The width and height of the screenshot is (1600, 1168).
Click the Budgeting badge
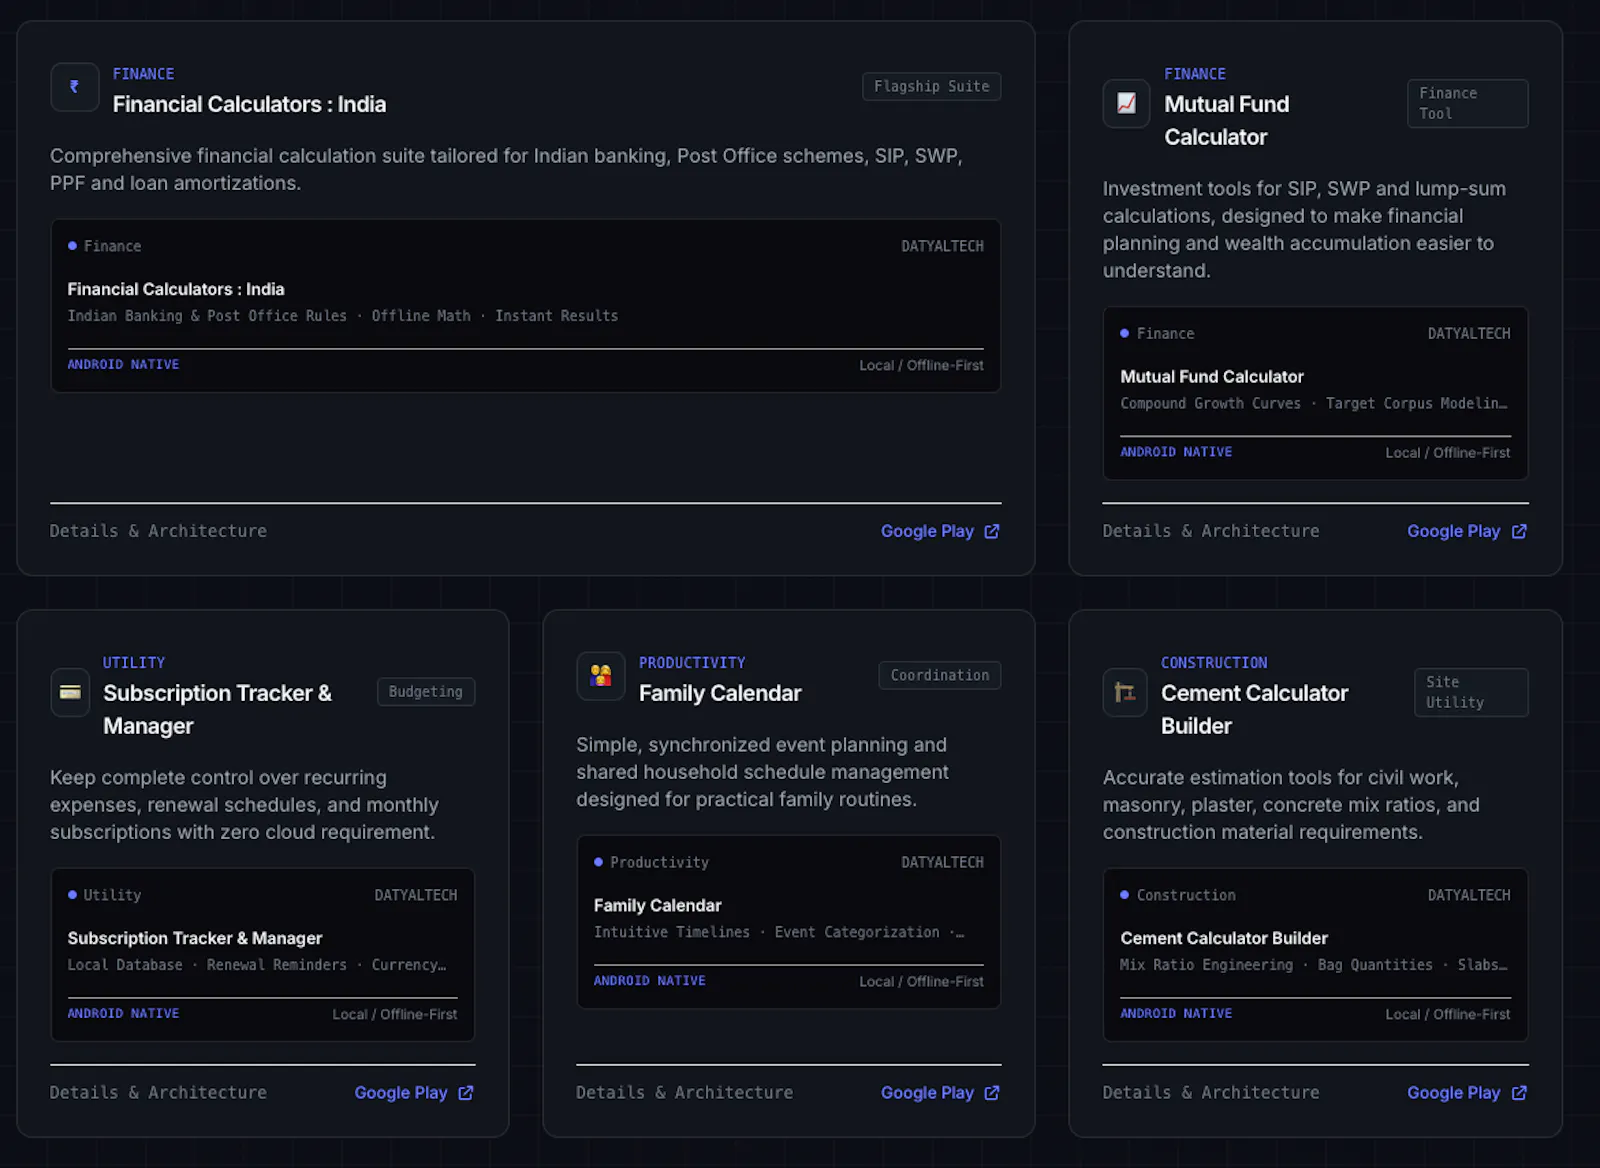click(426, 692)
